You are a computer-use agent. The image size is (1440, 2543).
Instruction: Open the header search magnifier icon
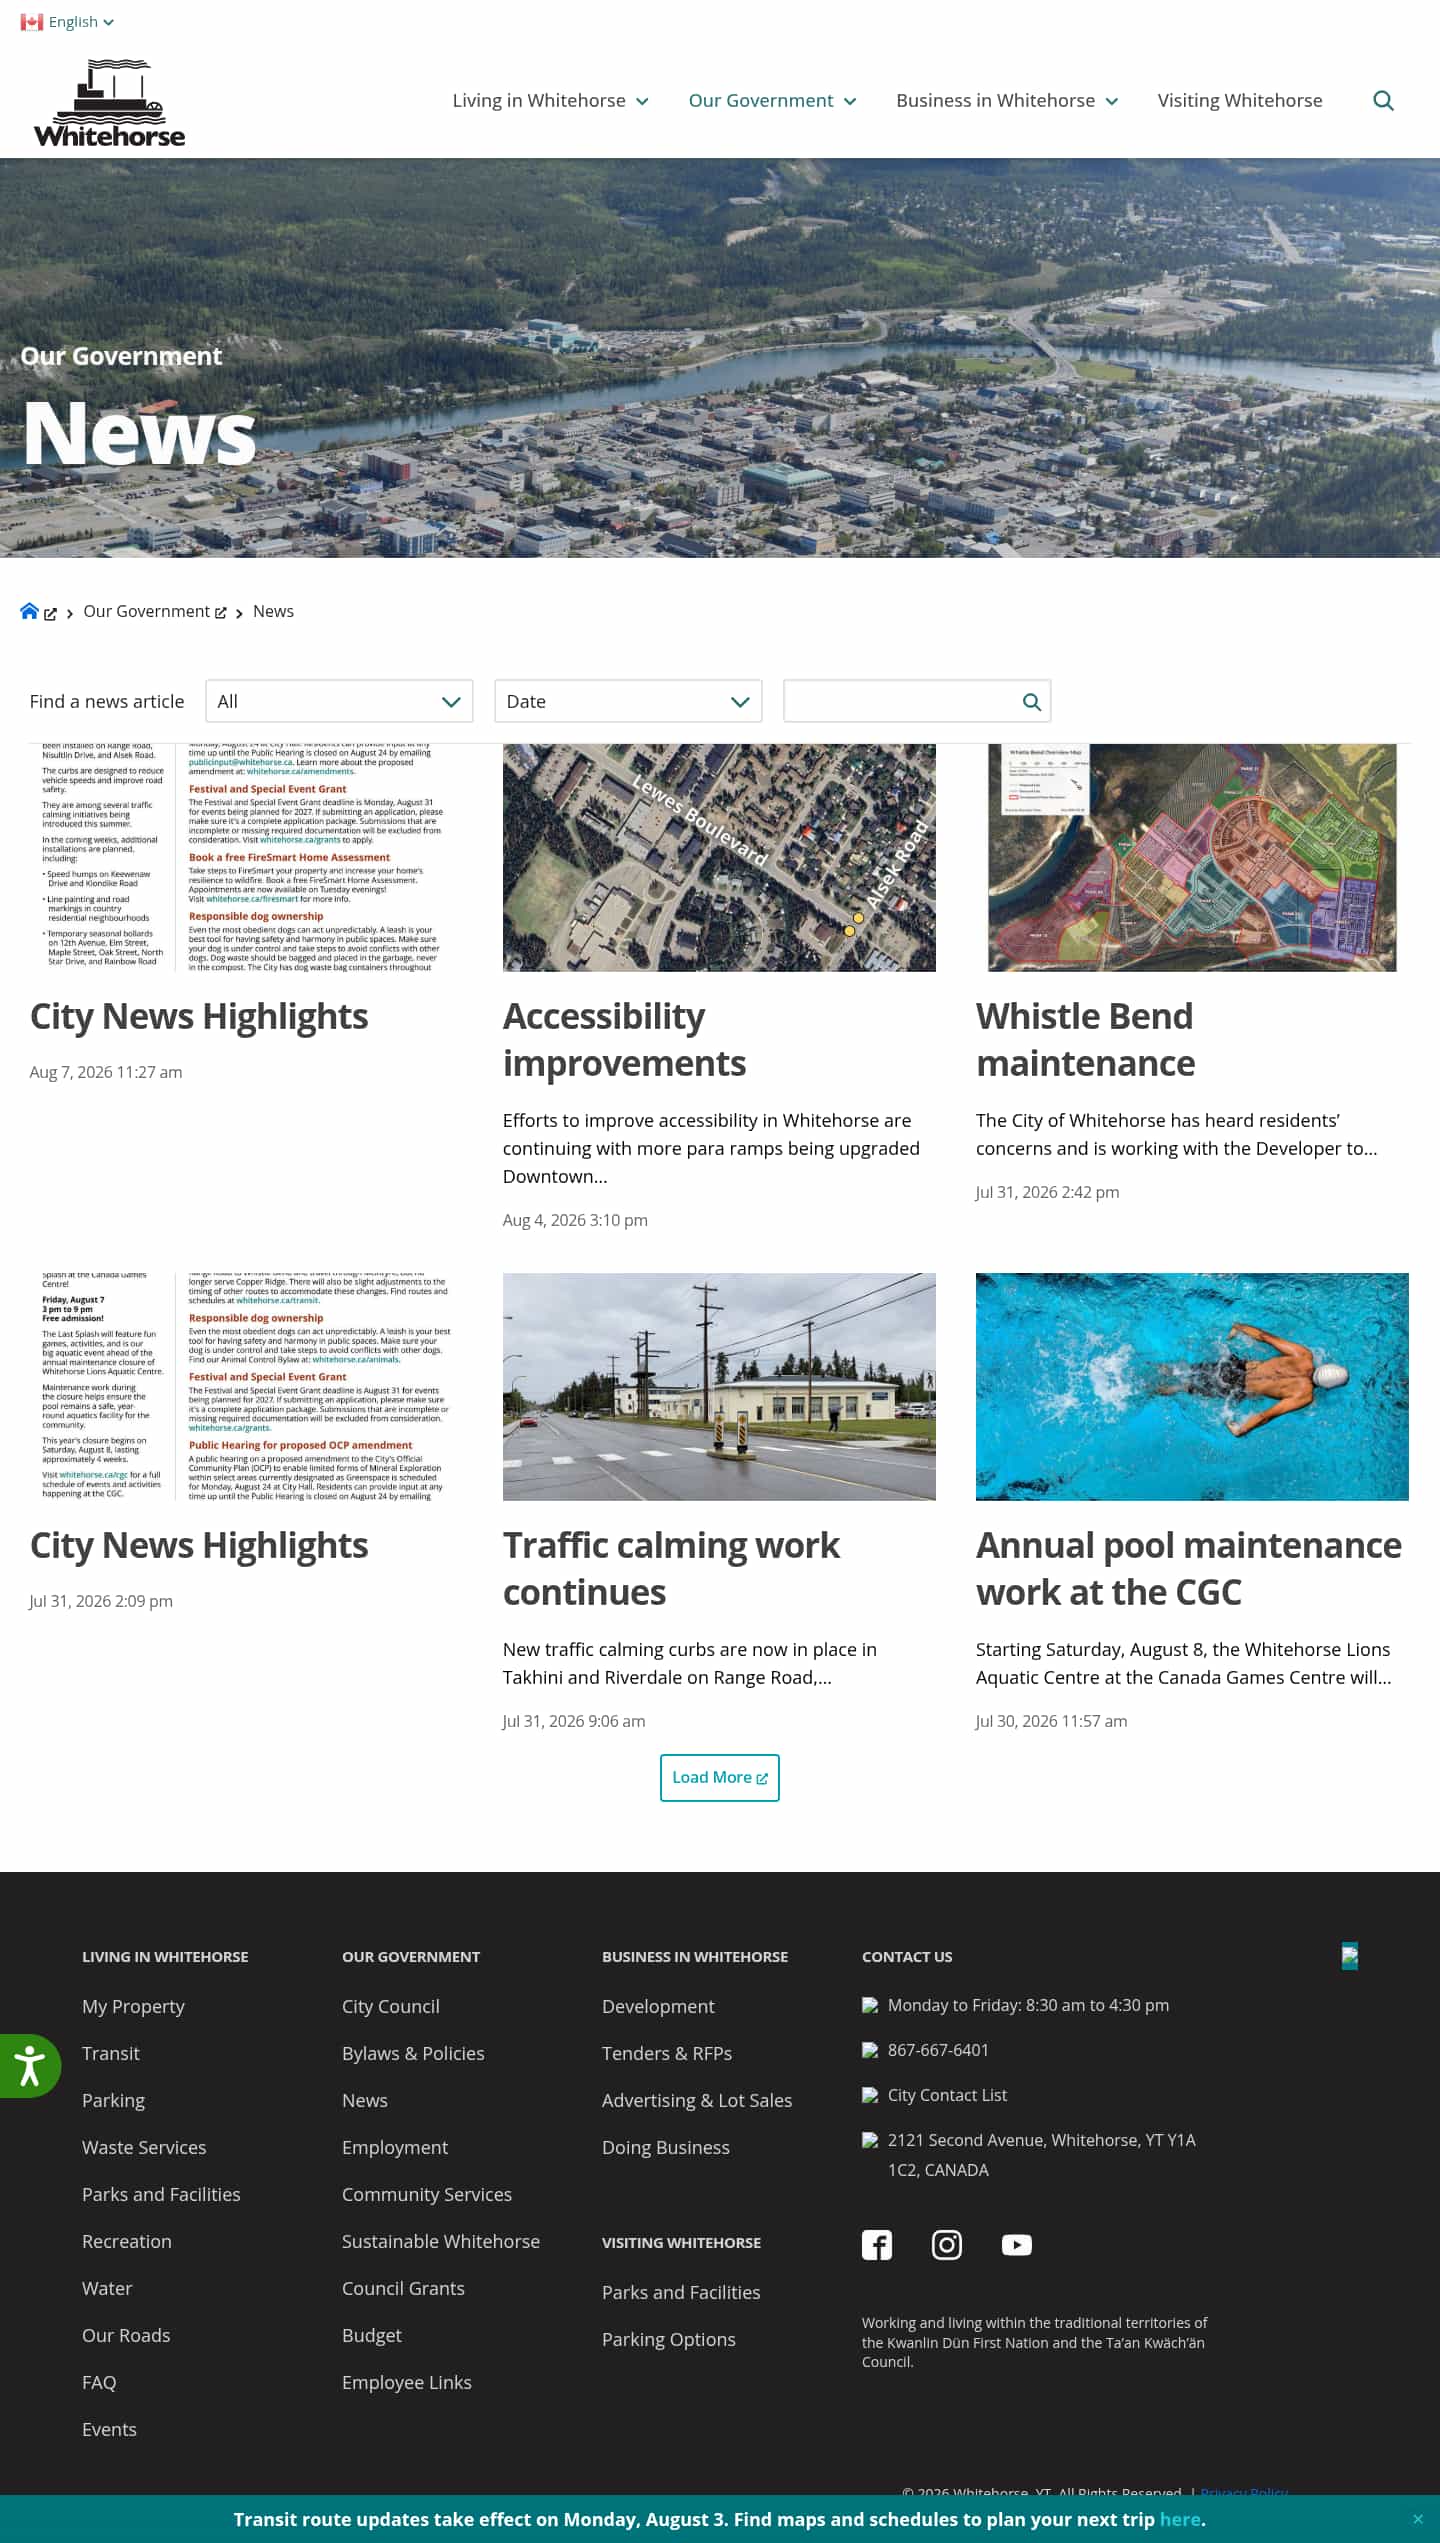(x=1383, y=101)
